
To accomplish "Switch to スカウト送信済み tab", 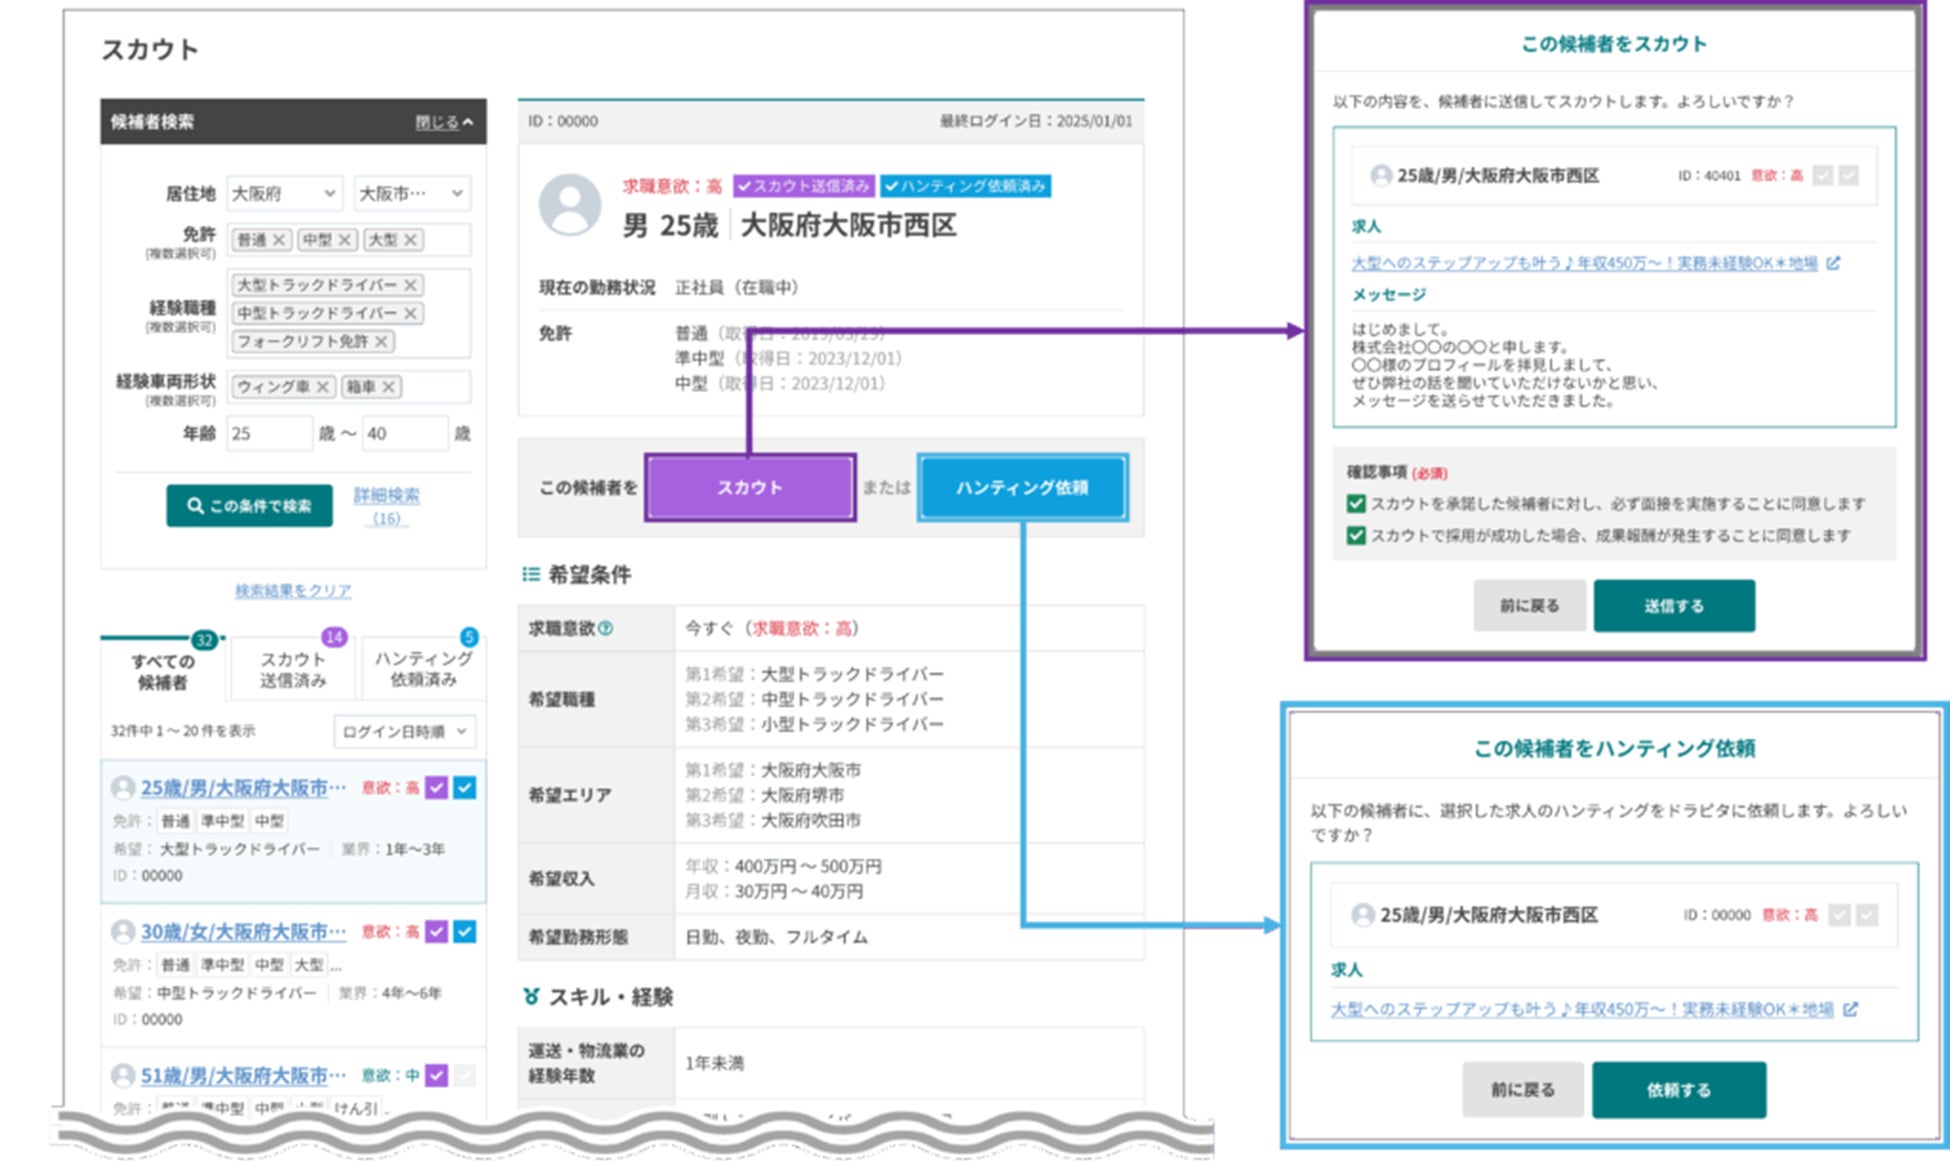I will point(293,669).
